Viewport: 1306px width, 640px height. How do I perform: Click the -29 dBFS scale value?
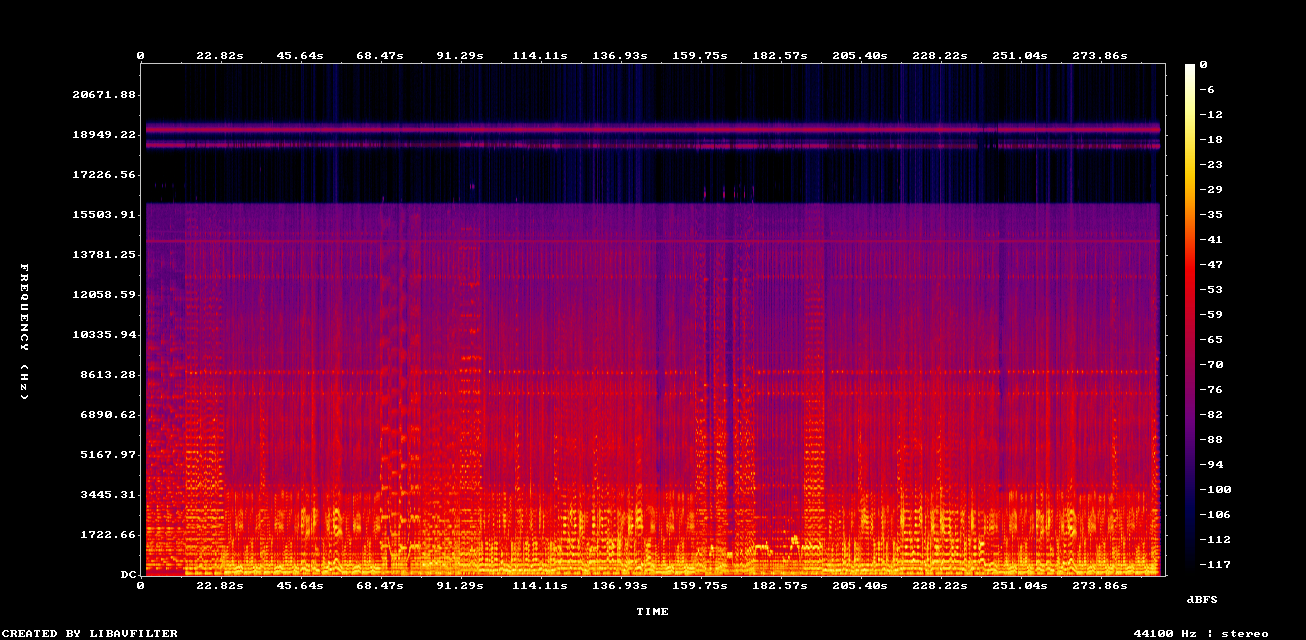point(1211,190)
